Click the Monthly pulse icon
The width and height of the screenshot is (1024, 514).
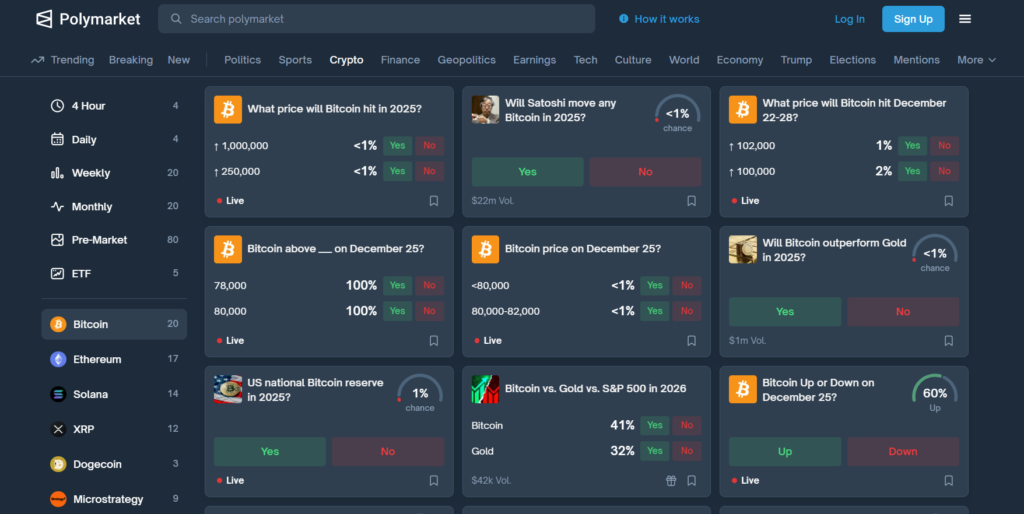point(57,206)
